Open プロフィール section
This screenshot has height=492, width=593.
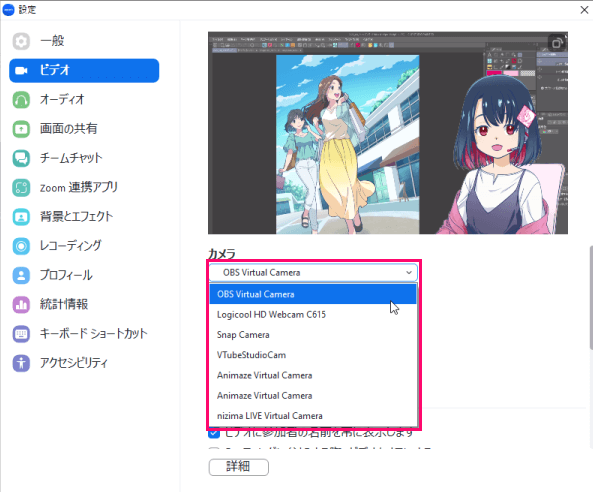84,275
